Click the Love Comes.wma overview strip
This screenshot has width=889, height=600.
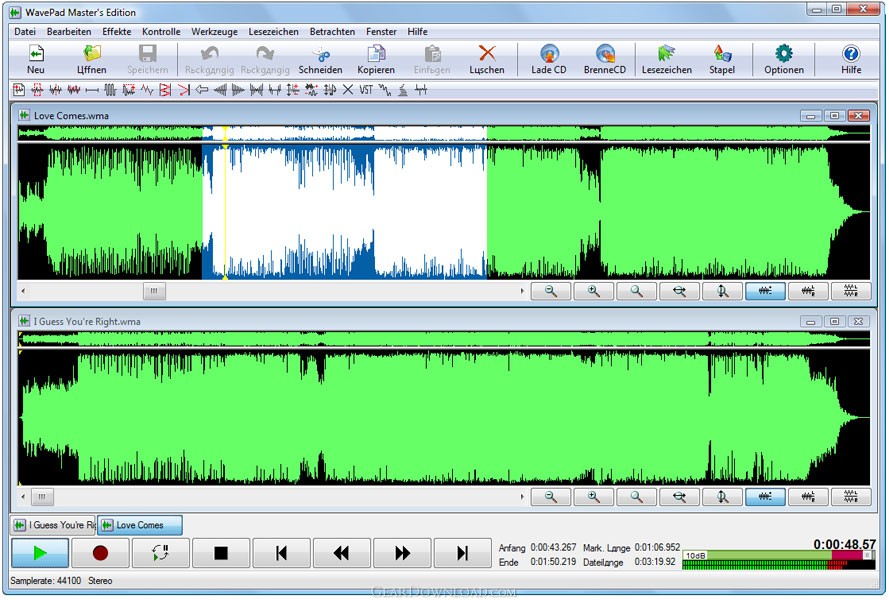click(443, 133)
